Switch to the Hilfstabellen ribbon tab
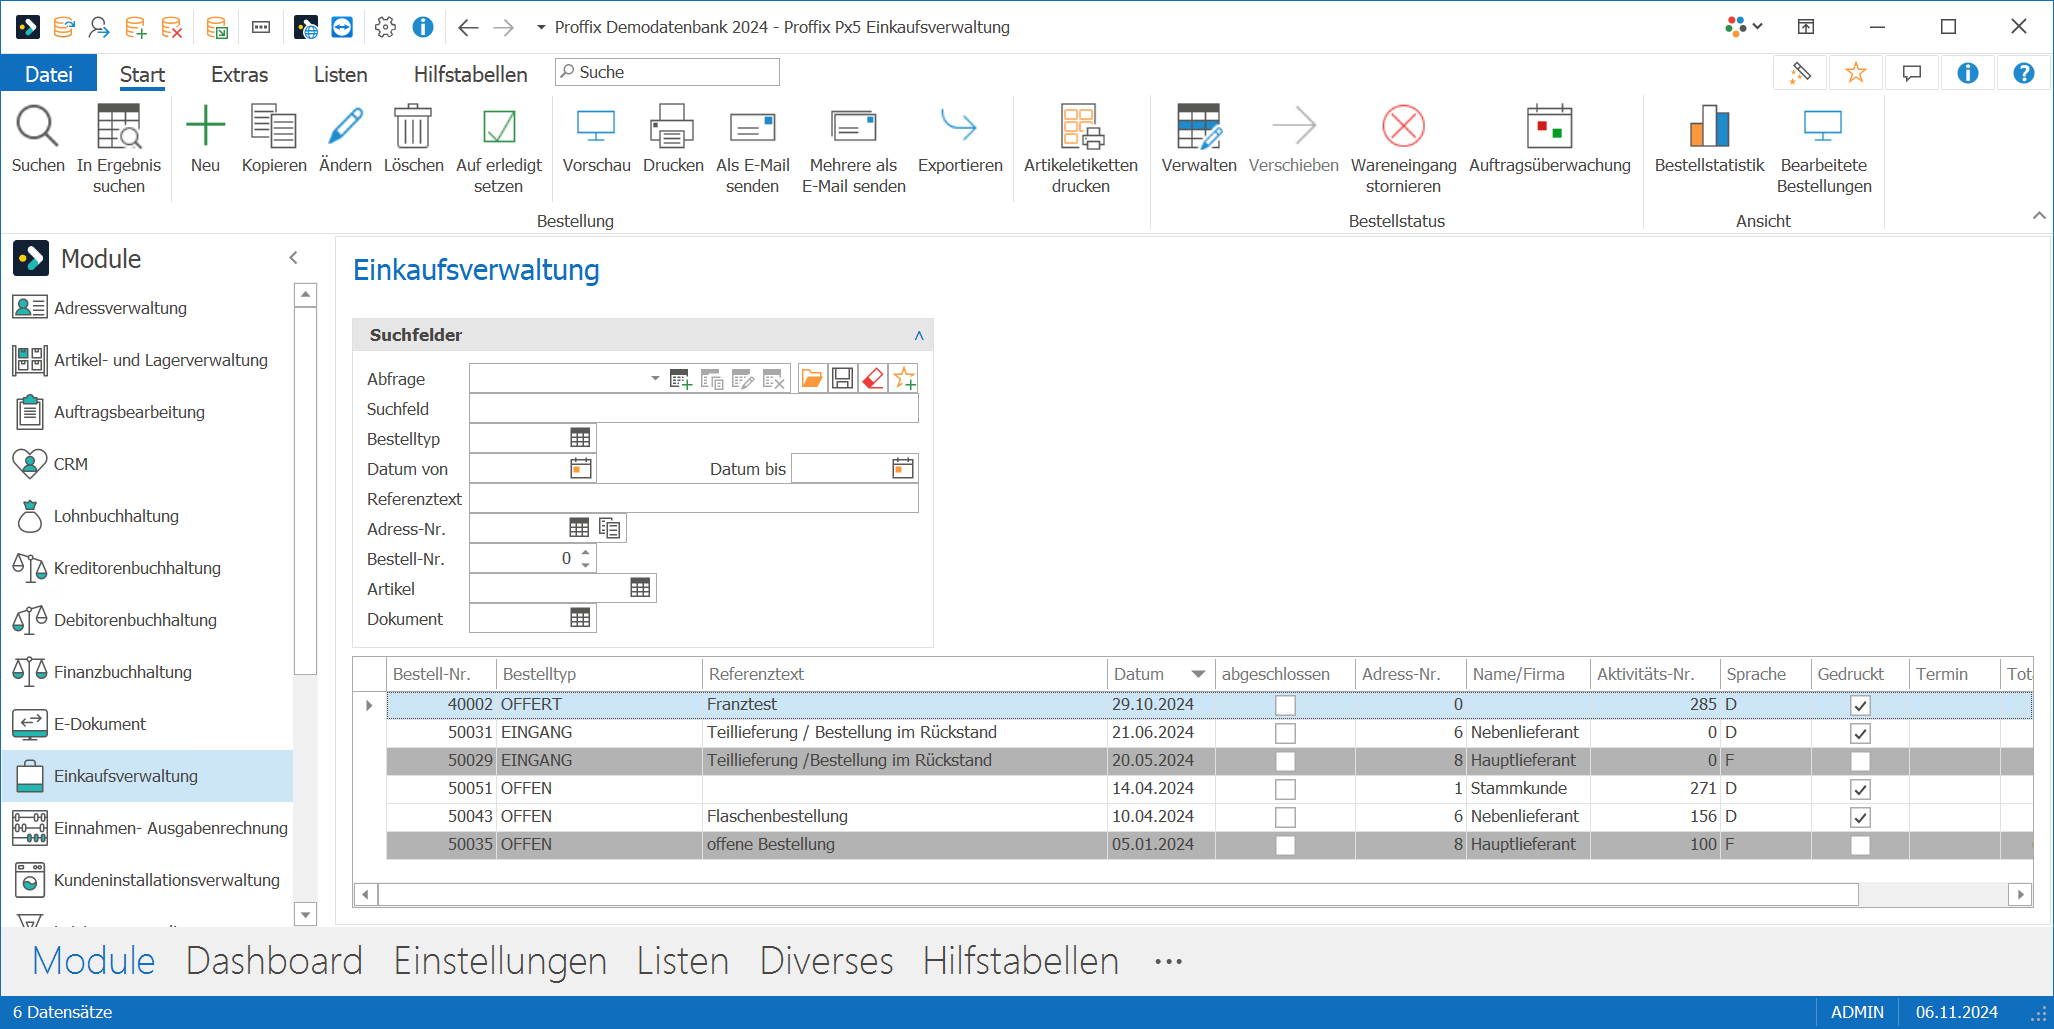 [470, 74]
